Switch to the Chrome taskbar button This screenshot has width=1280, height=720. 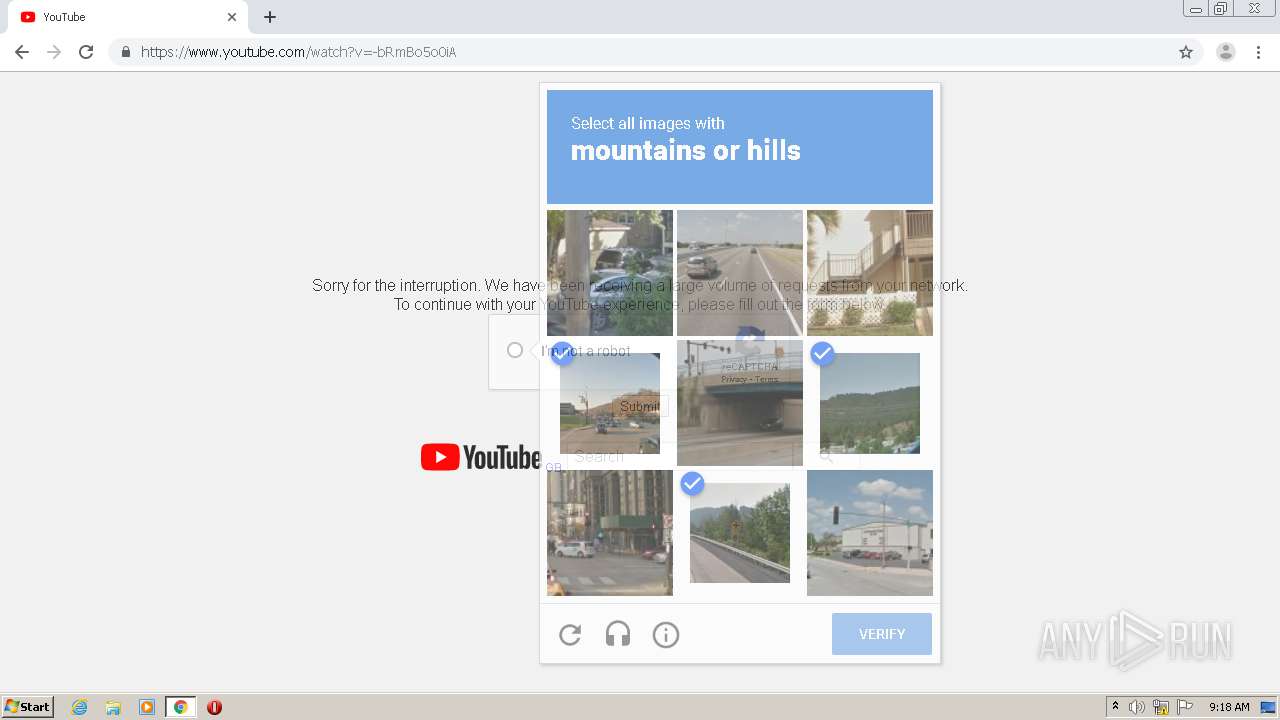pos(180,707)
